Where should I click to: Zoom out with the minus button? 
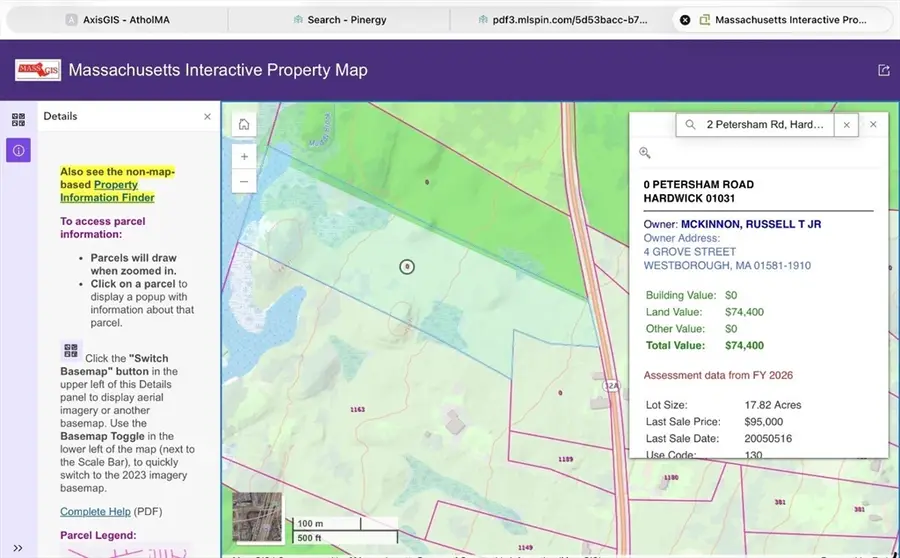pyautogui.click(x=244, y=181)
